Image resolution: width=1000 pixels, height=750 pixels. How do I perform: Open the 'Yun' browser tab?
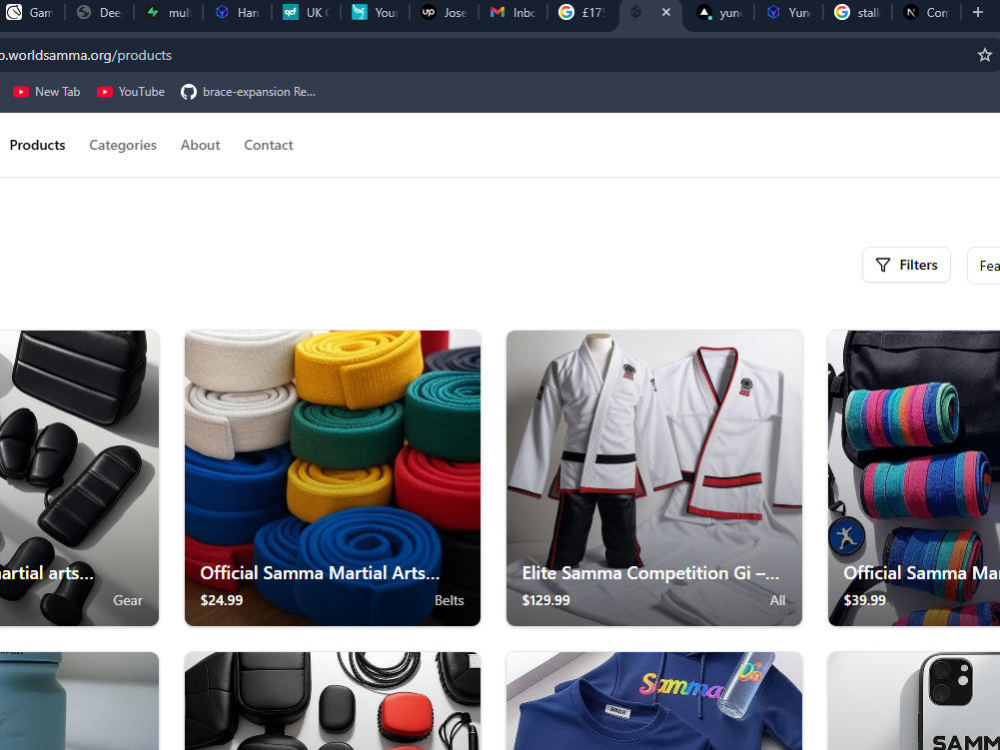click(788, 12)
